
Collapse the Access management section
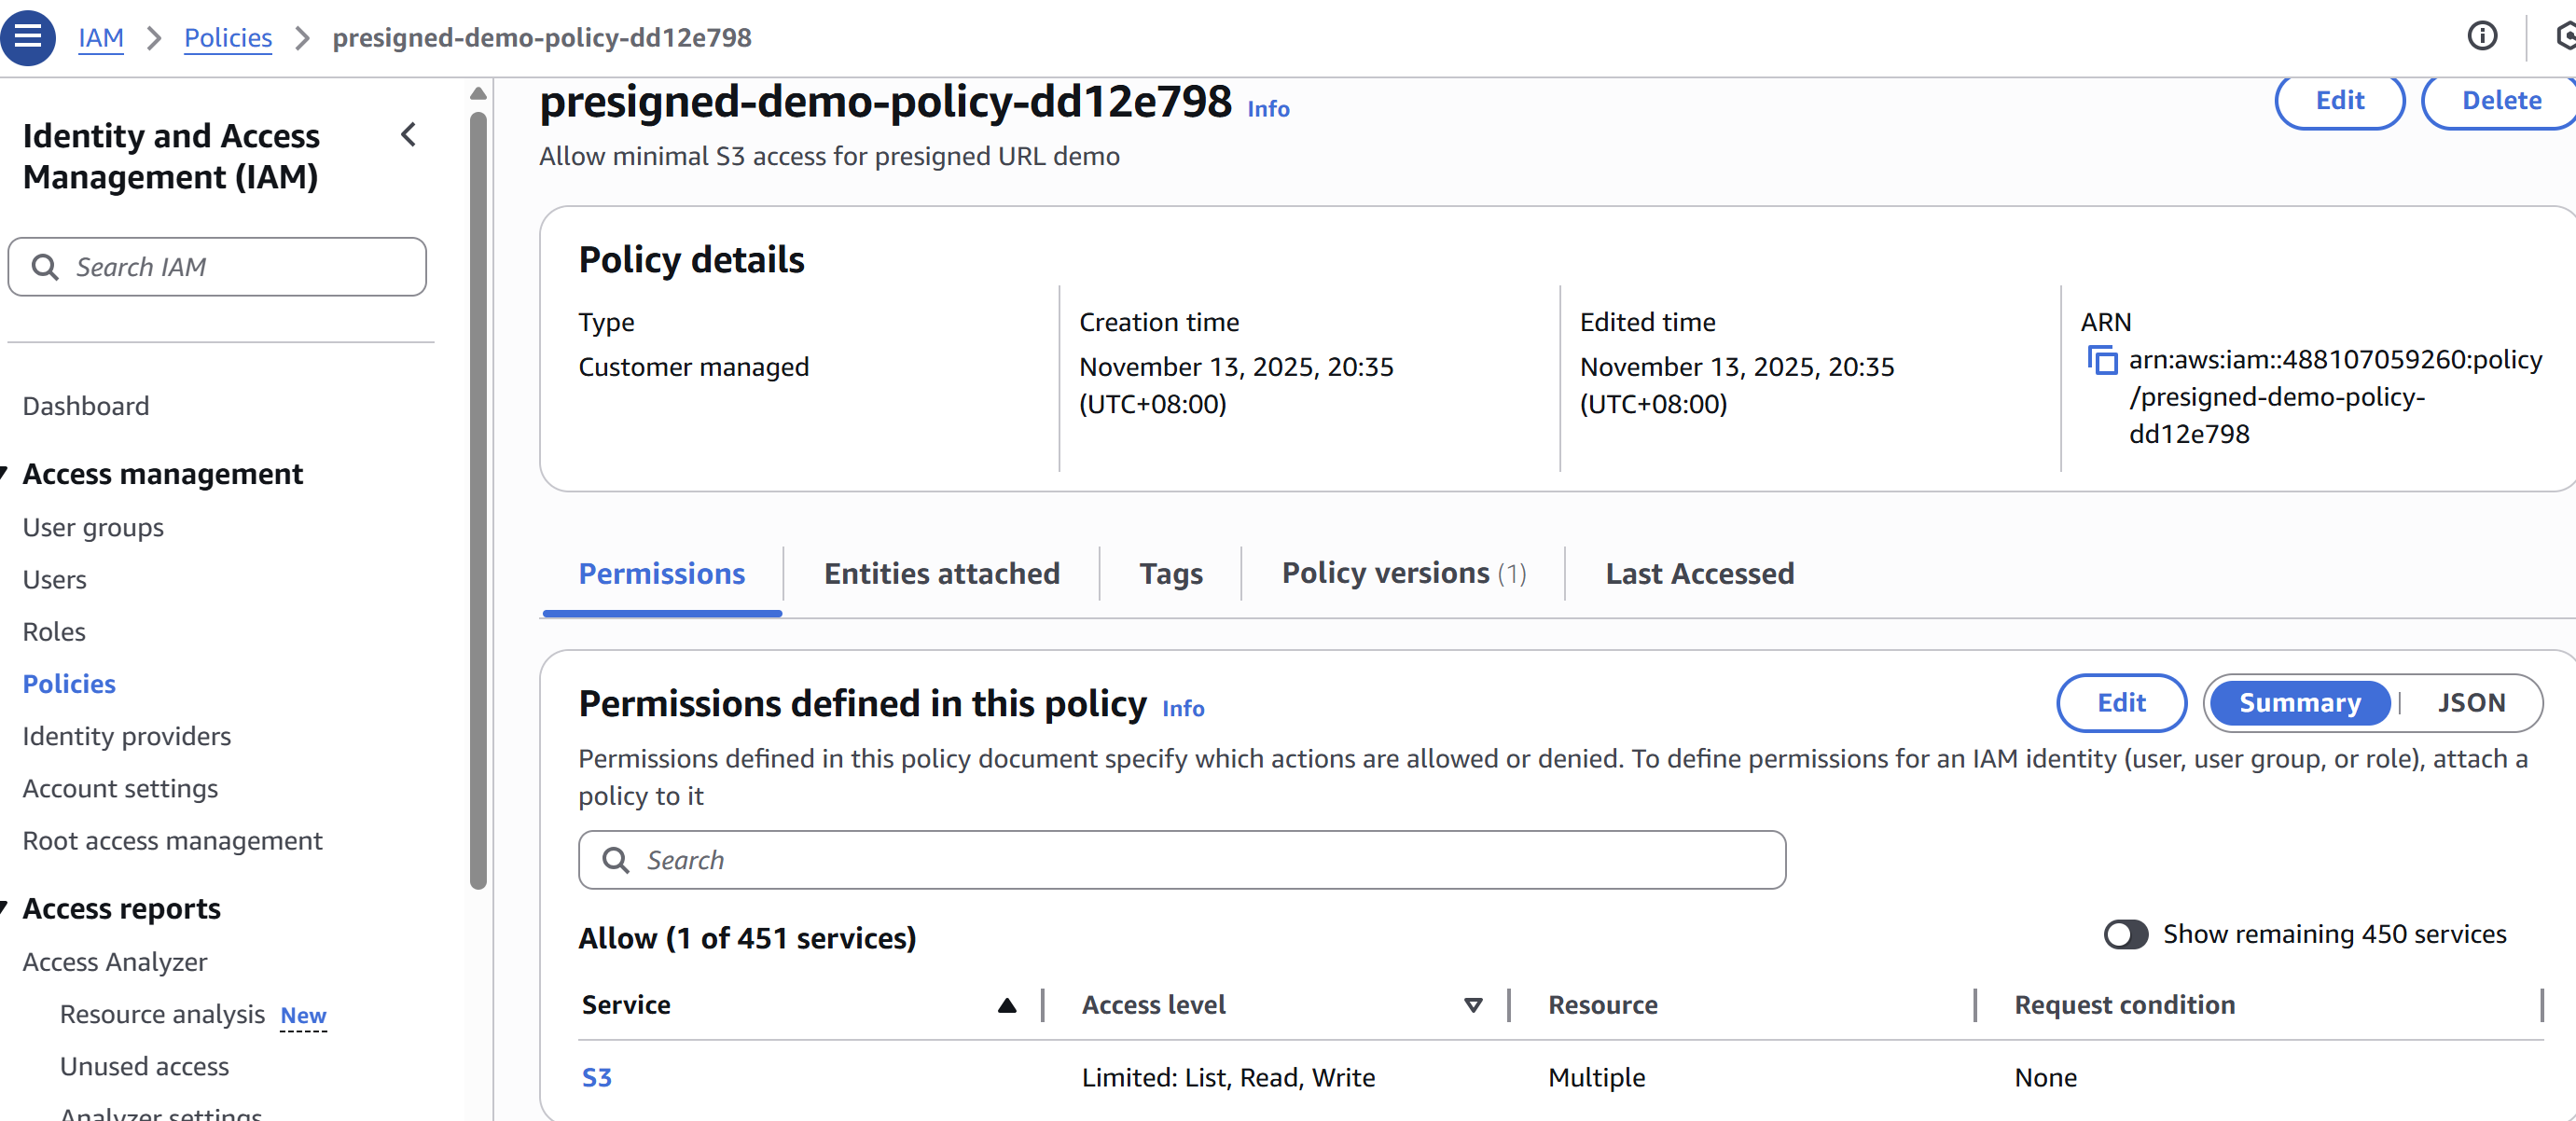tap(5, 473)
